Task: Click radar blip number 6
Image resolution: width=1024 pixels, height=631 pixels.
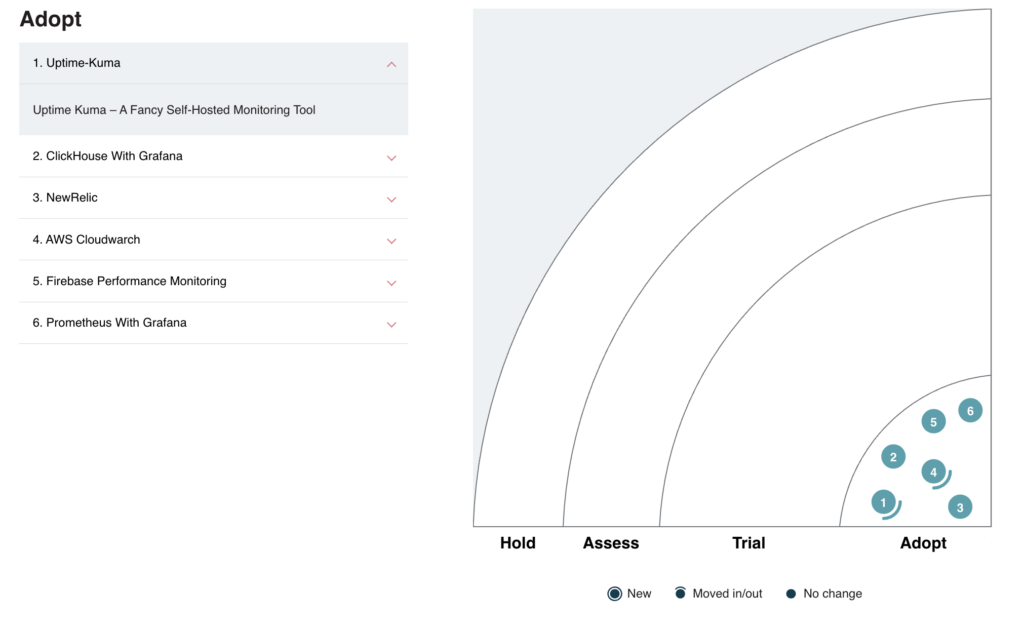Action: [x=970, y=410]
